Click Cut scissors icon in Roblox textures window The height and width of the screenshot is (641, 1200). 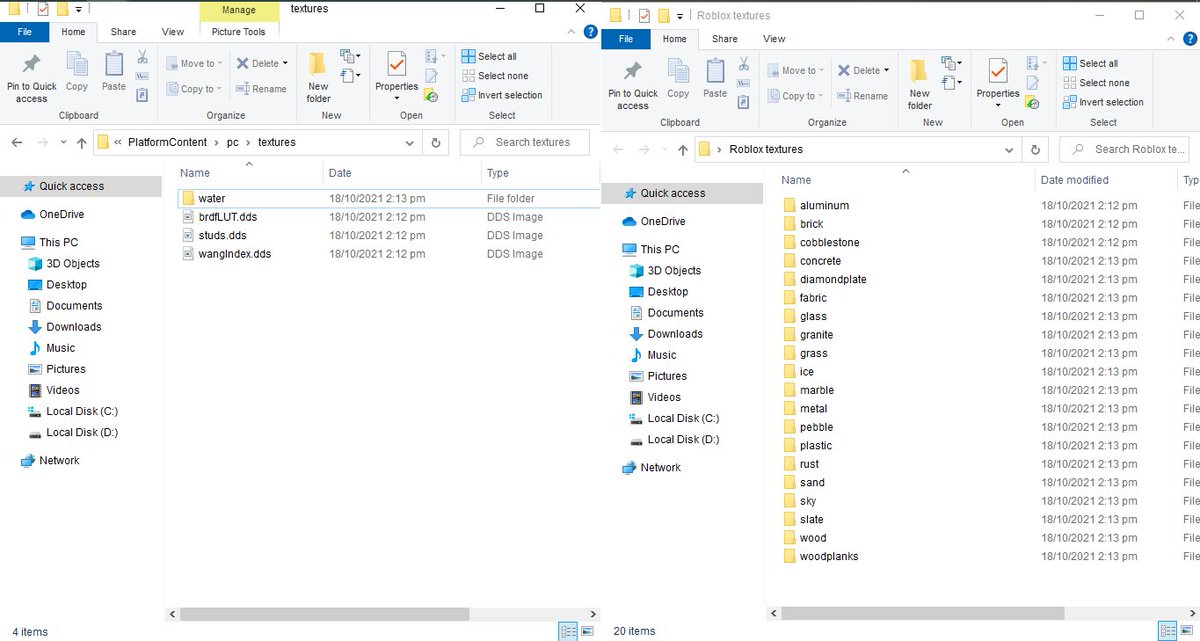coord(743,64)
